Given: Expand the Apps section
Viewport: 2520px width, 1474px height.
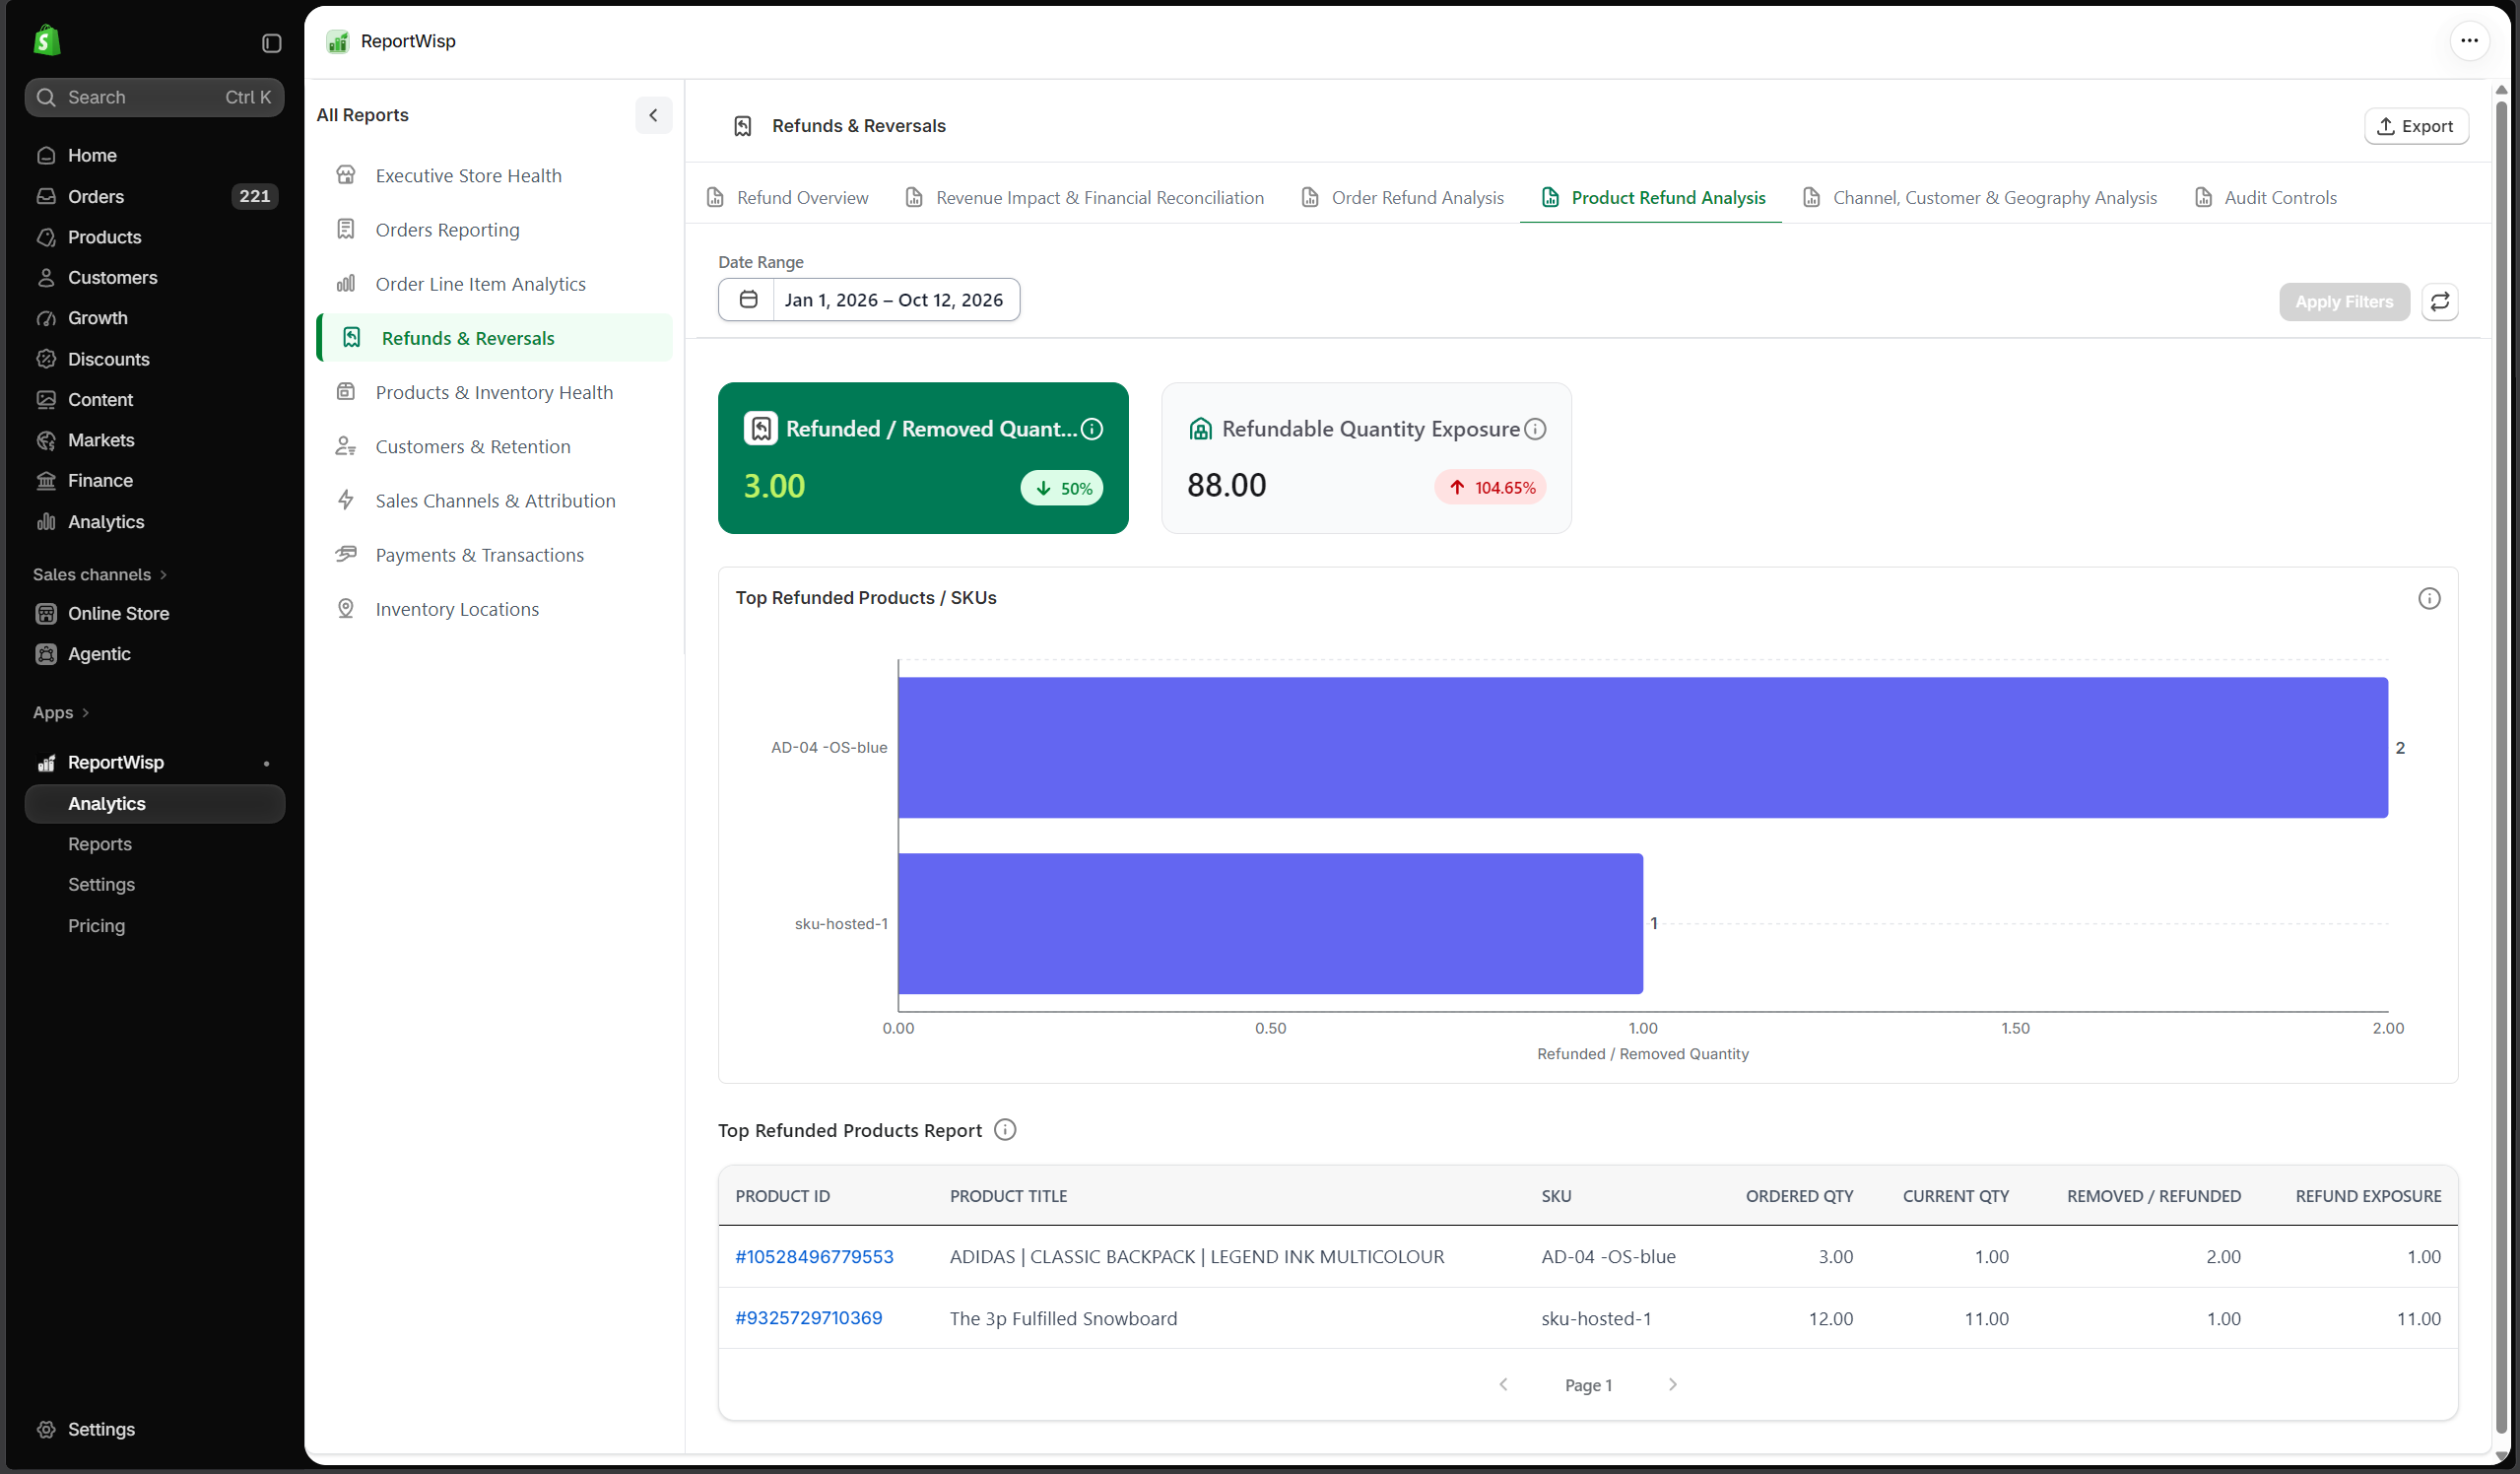Looking at the screenshot, I should (x=61, y=712).
